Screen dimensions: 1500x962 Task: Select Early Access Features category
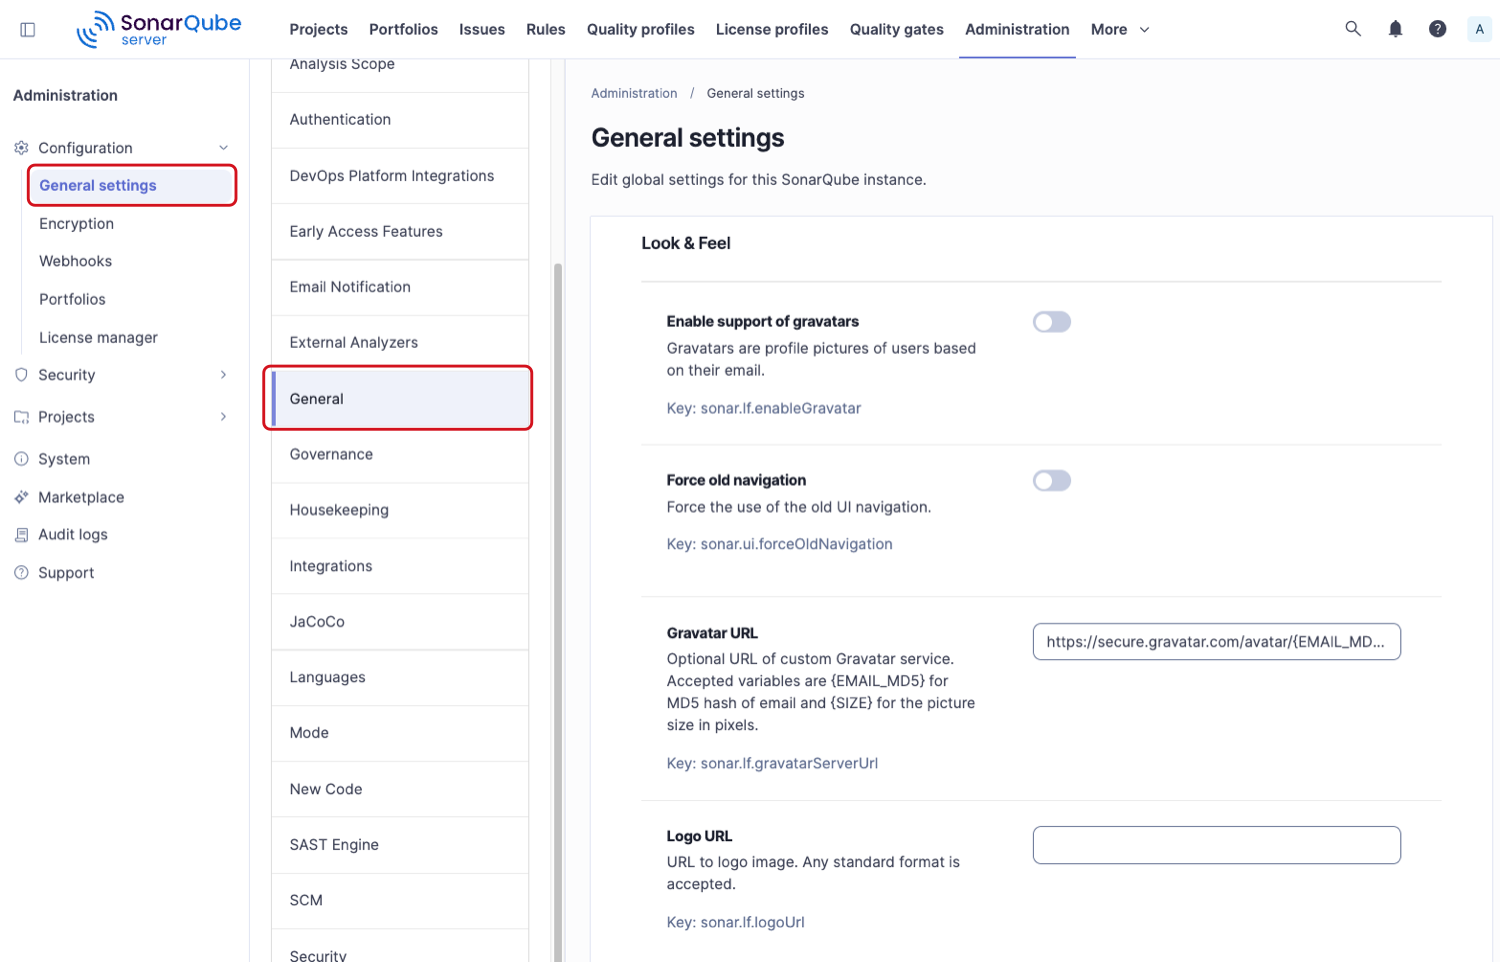(x=400, y=232)
